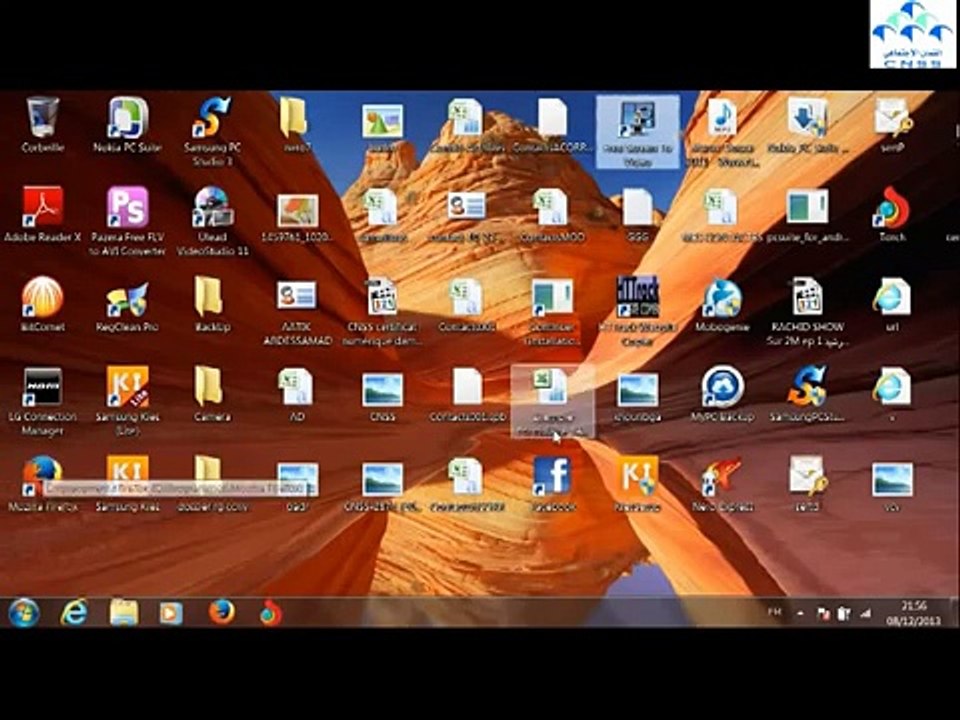
Task: Open BitComet desktop shortcut
Action: click(x=42, y=304)
